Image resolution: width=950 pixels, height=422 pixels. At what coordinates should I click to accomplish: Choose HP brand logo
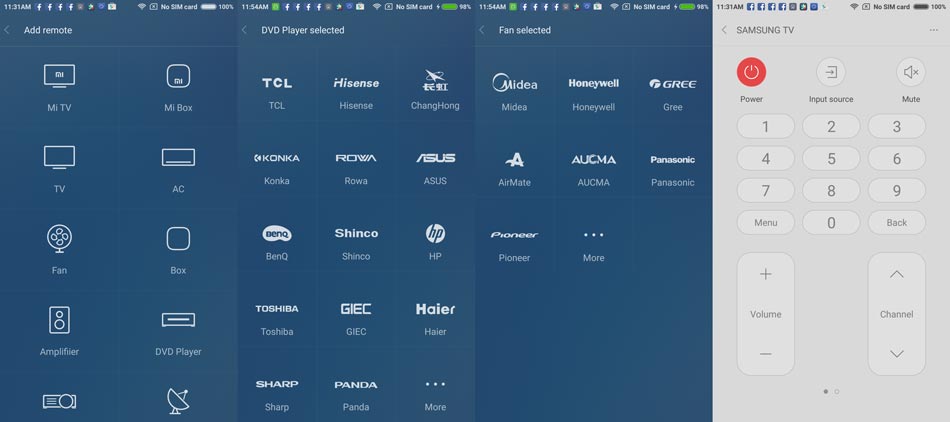coord(435,233)
